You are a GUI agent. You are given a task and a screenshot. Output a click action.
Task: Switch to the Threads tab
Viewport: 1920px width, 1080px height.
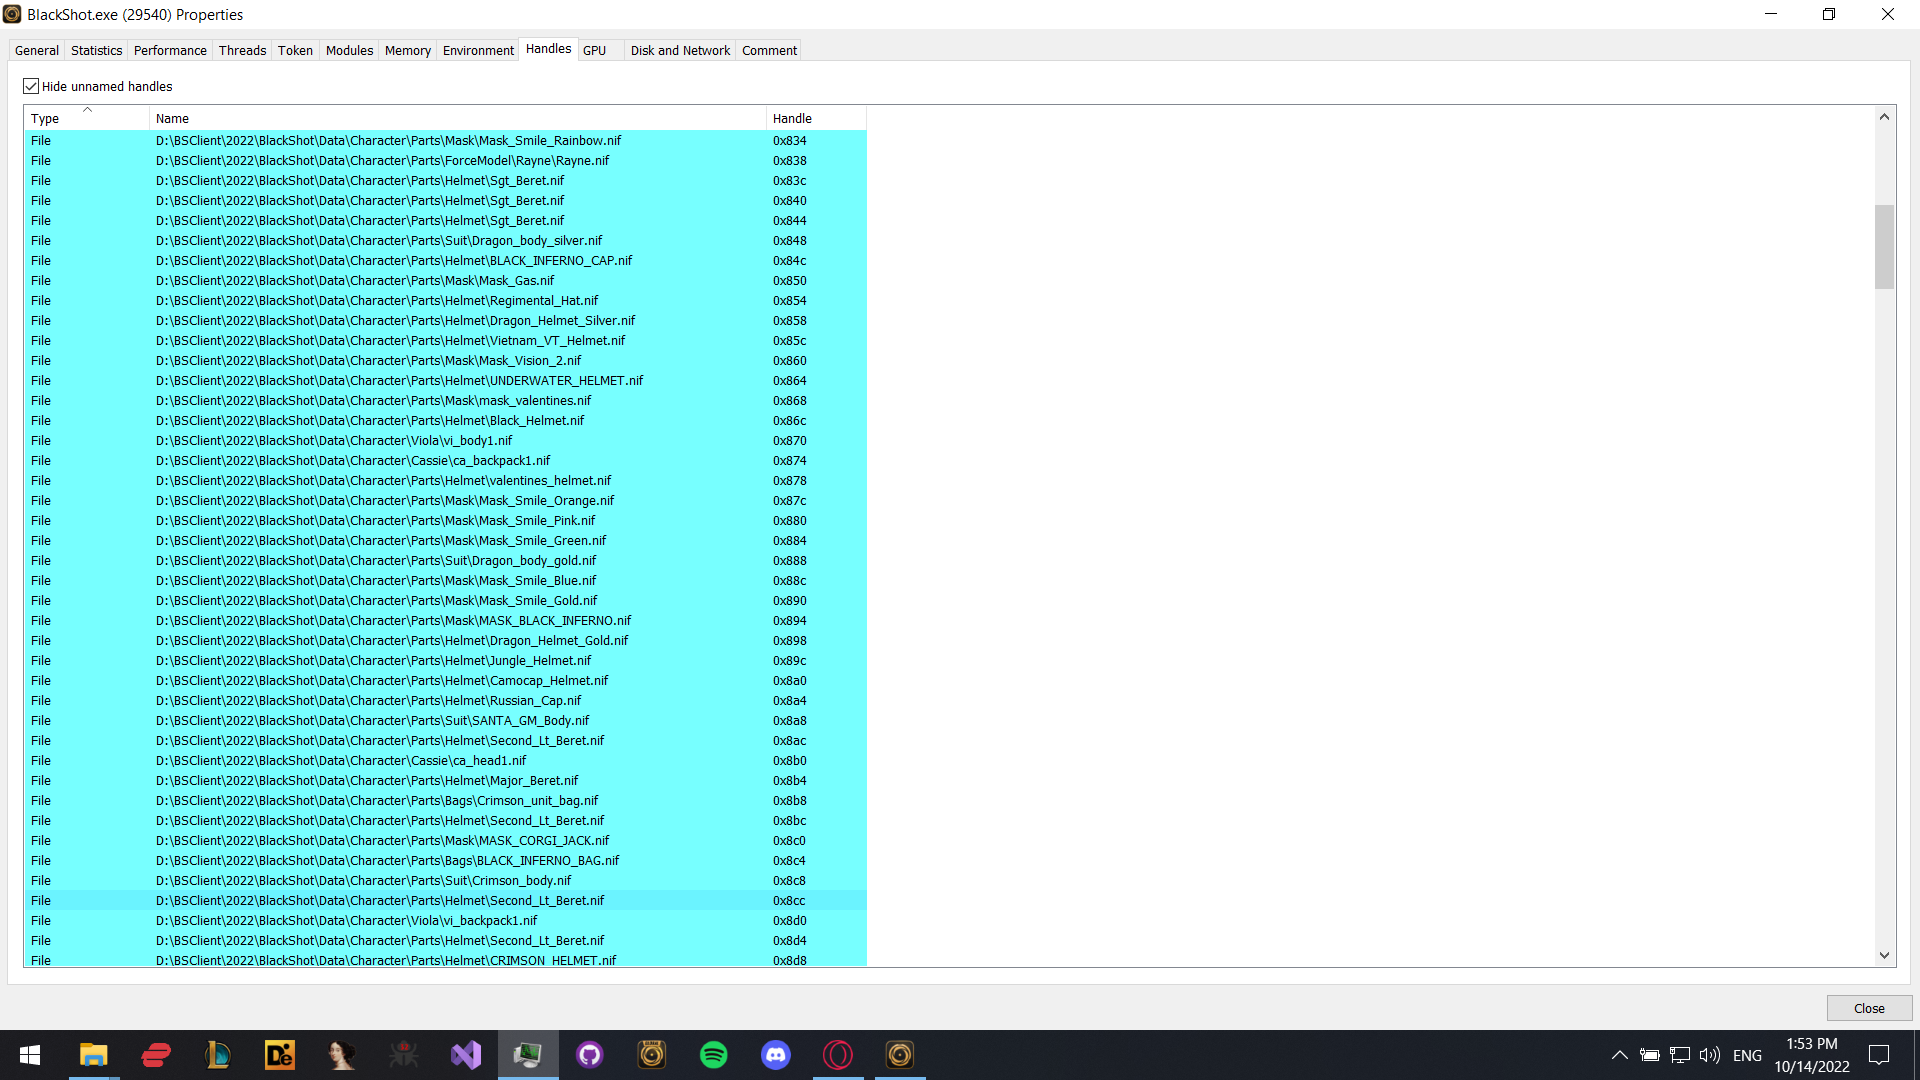243,50
